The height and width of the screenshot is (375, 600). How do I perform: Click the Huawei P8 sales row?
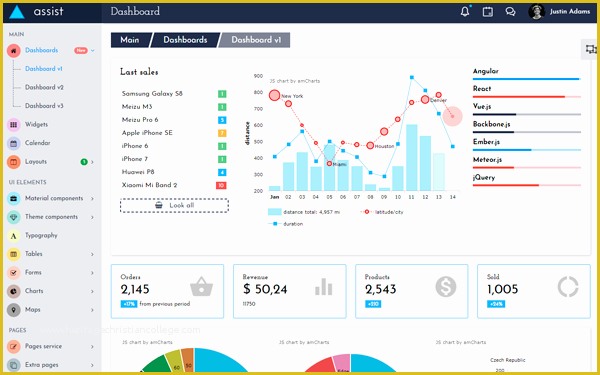point(174,172)
